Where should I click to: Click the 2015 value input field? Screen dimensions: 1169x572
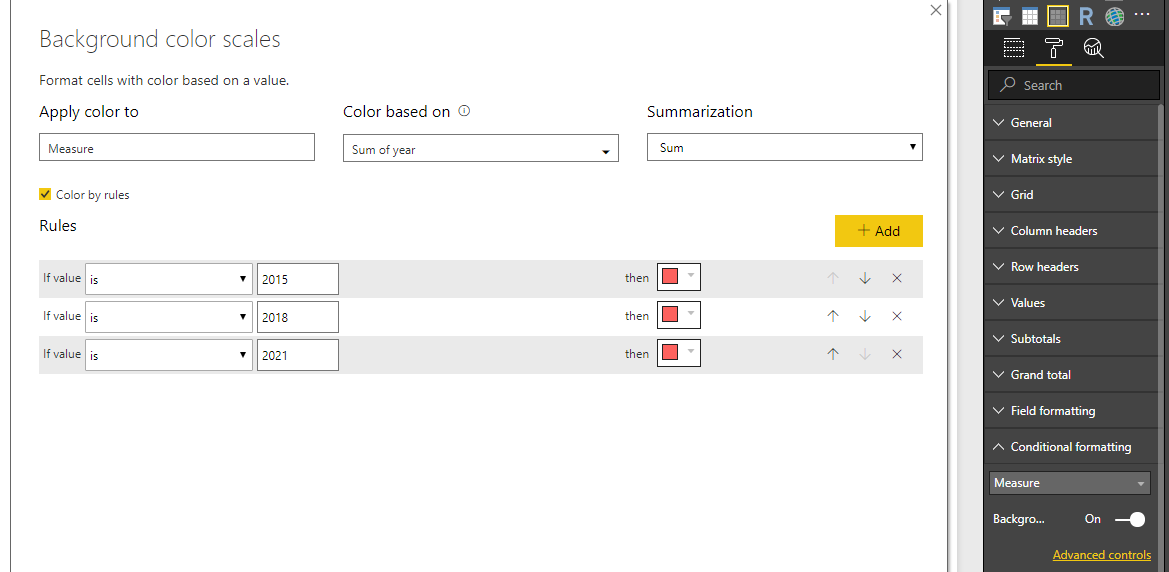pyautogui.click(x=297, y=279)
